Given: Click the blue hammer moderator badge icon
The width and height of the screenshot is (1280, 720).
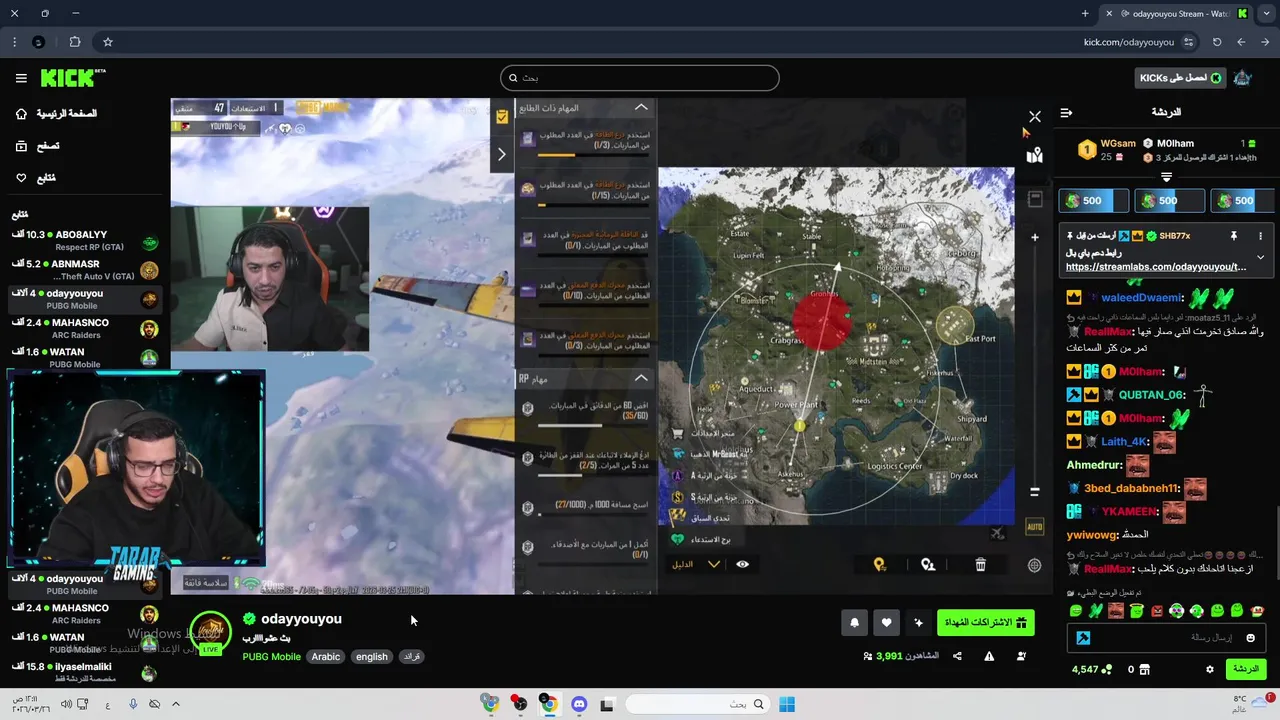Looking at the screenshot, I should pyautogui.click(x=1083, y=638).
